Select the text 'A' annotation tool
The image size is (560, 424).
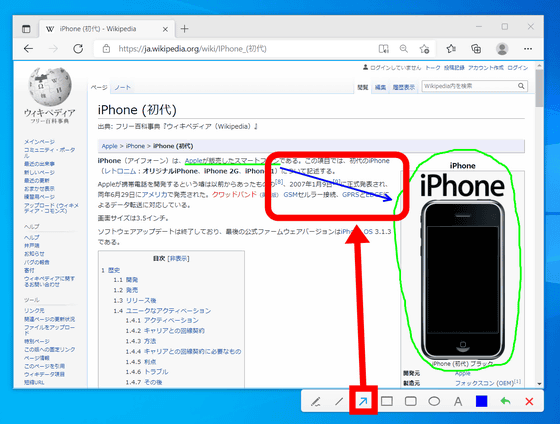[458, 401]
